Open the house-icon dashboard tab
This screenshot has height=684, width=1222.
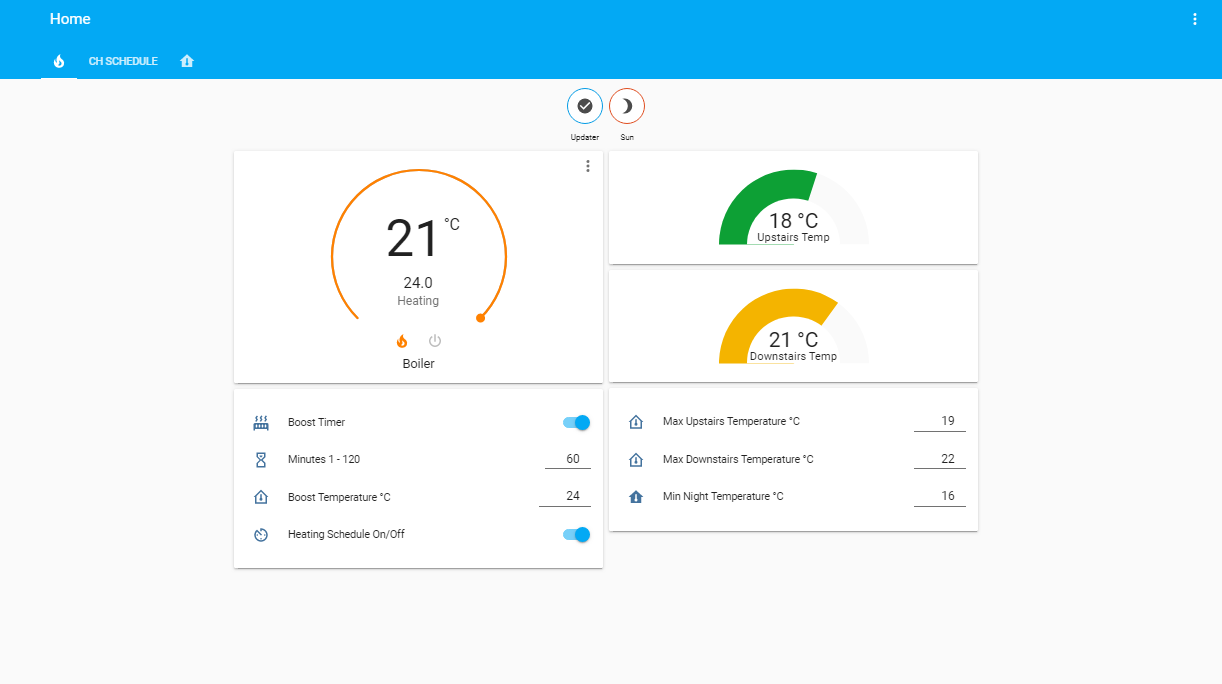point(187,61)
